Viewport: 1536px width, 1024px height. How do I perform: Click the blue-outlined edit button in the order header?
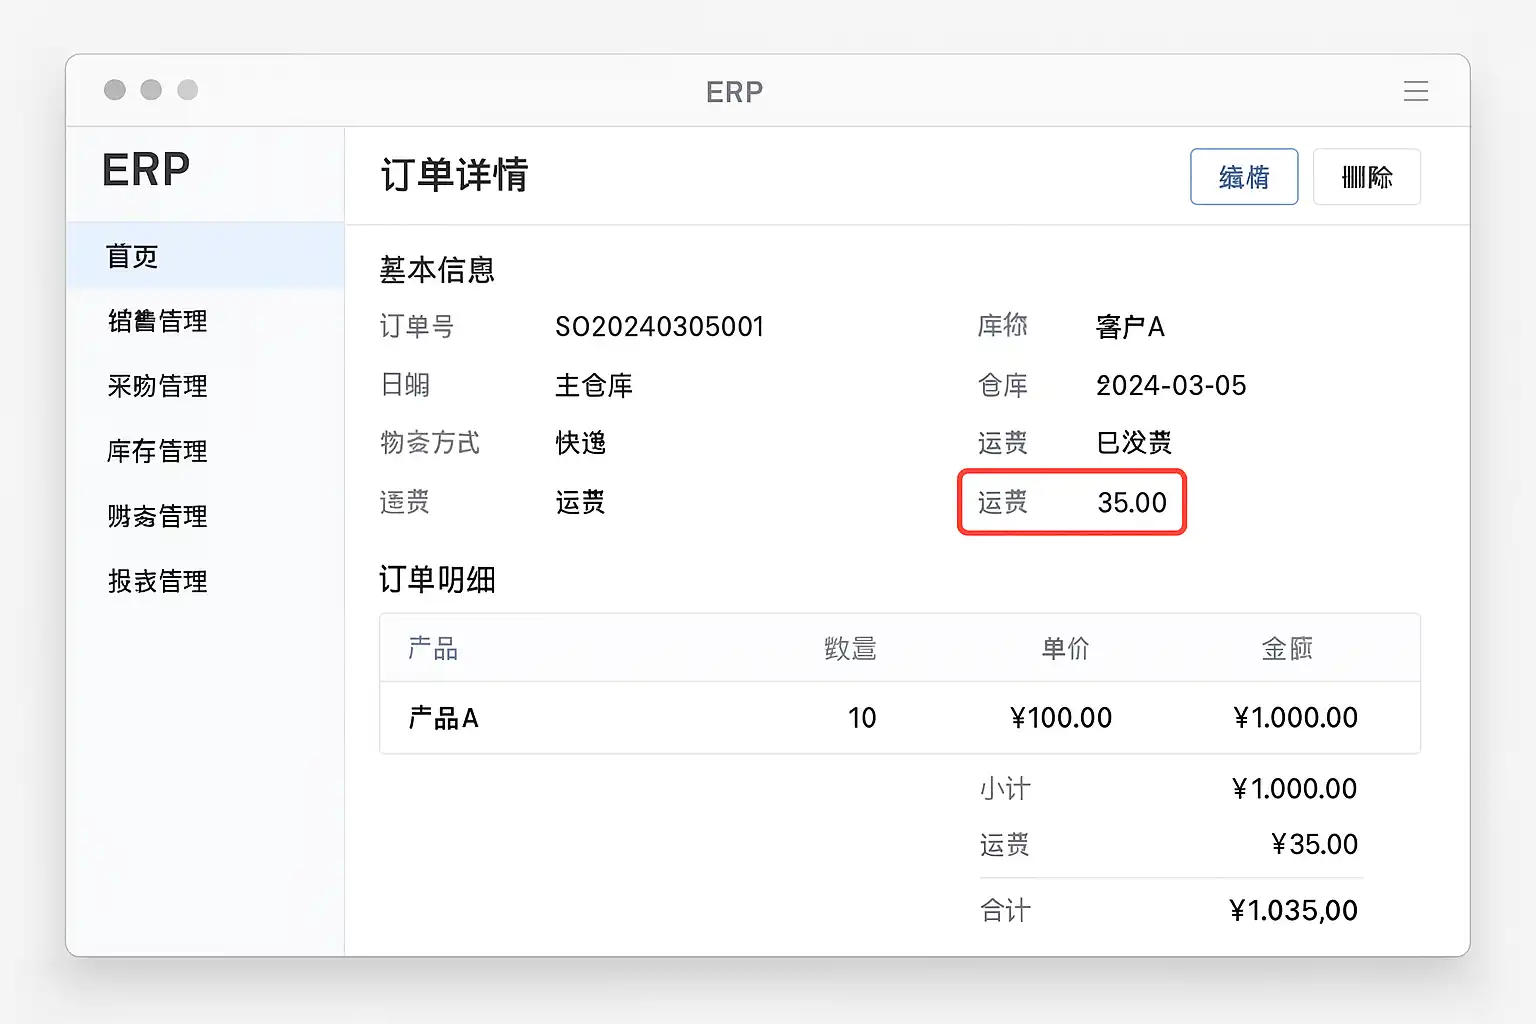[1244, 177]
